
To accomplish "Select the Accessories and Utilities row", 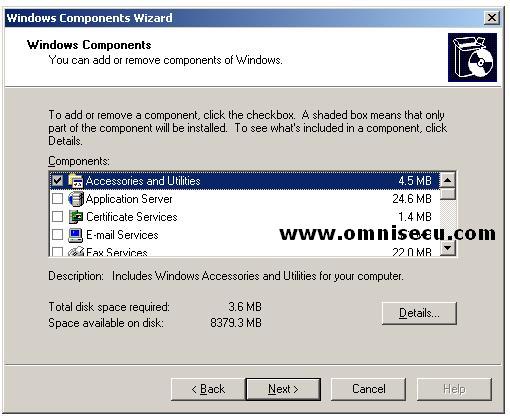I will (245, 181).
